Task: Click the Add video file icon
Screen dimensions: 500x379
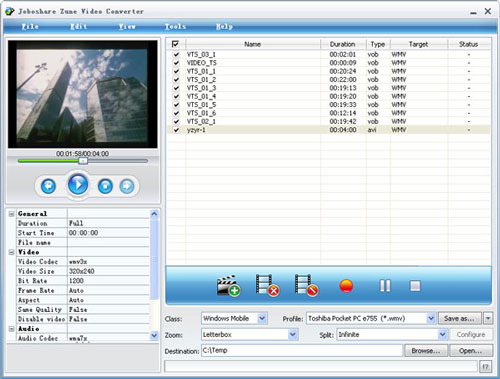Action: point(229,286)
